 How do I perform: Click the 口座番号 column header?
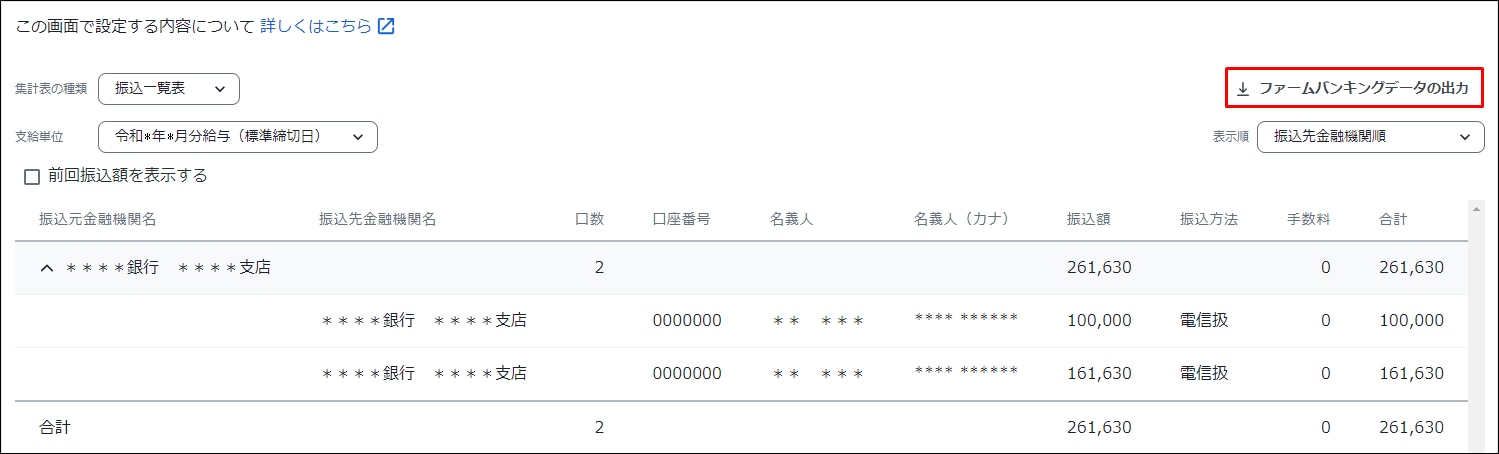[x=682, y=220]
